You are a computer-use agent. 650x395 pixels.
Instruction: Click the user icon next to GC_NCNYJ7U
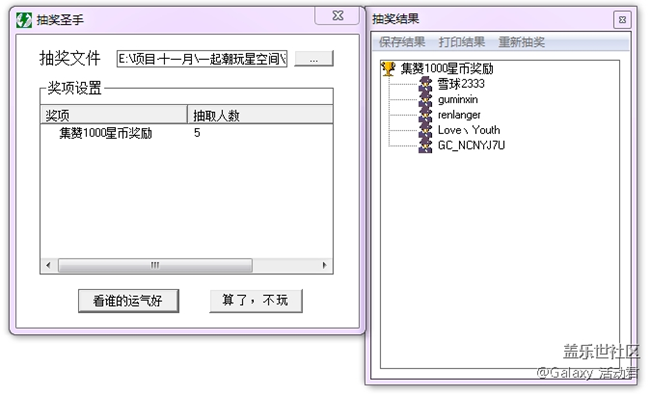click(425, 145)
